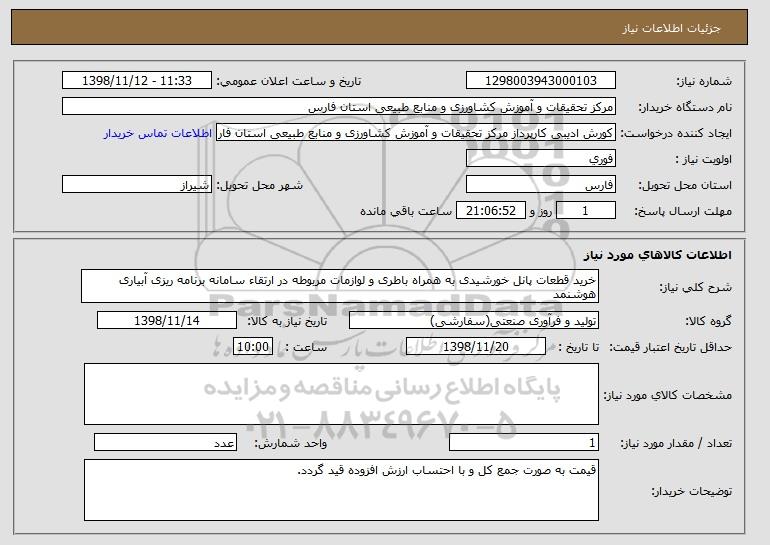Screen dimensions: 770x545
Task: Click the تاریخ نیاز به کالا label
Action: pyautogui.click(x=287, y=322)
